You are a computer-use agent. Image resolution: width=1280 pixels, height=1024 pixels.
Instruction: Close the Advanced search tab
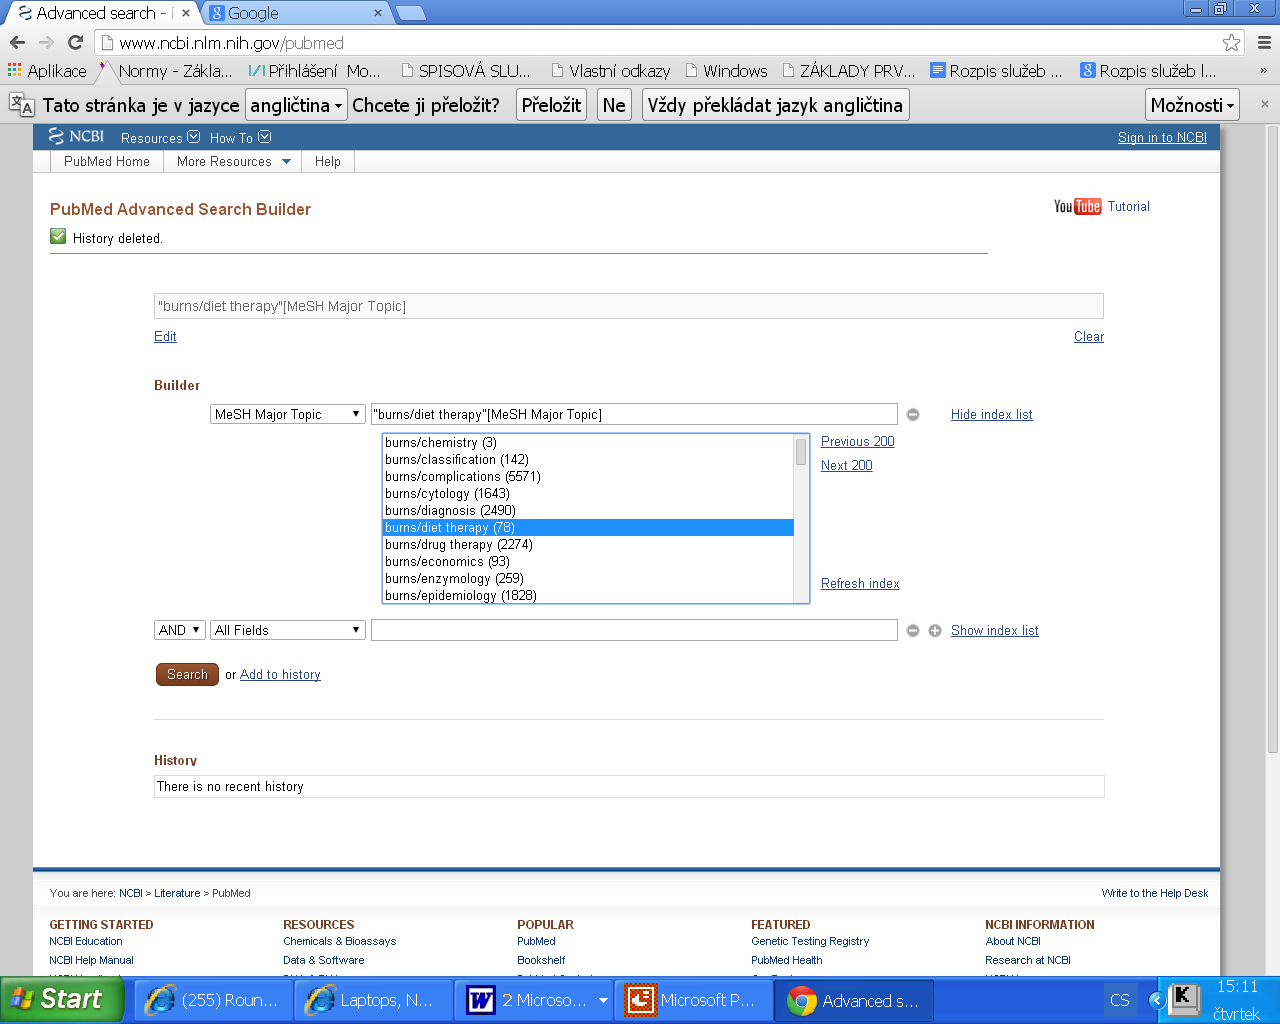[186, 13]
